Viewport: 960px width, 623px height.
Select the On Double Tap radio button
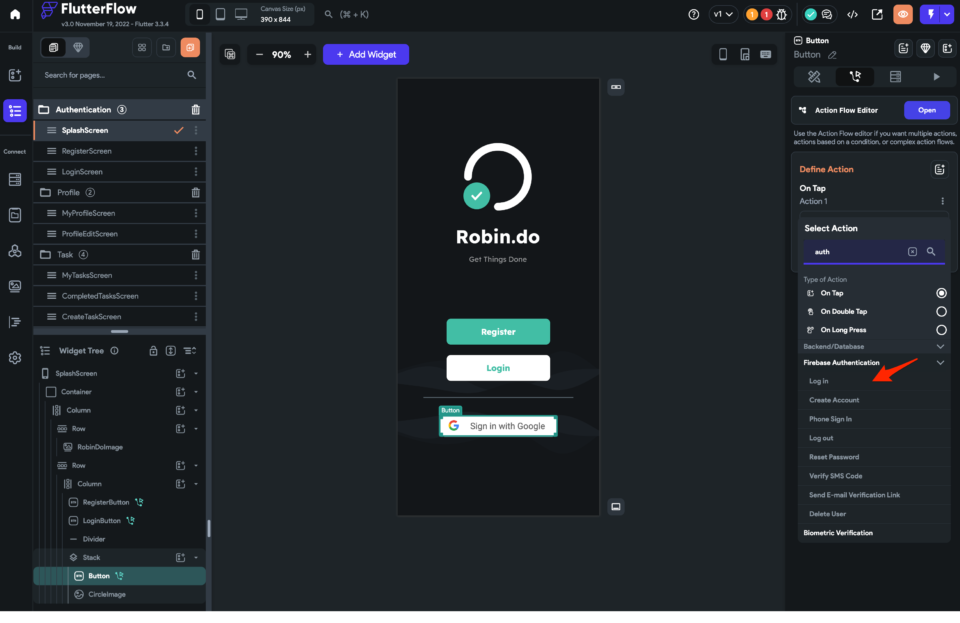[x=940, y=311]
